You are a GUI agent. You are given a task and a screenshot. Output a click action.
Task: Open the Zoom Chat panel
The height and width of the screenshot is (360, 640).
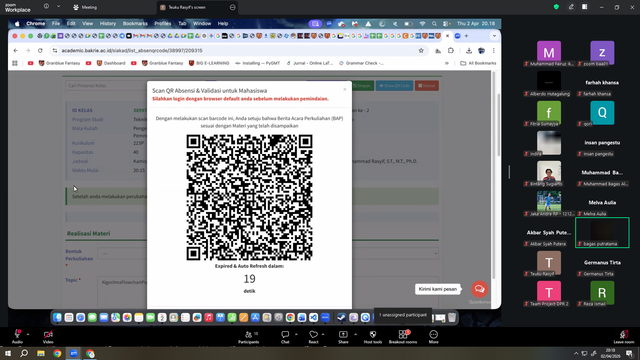click(x=285, y=336)
